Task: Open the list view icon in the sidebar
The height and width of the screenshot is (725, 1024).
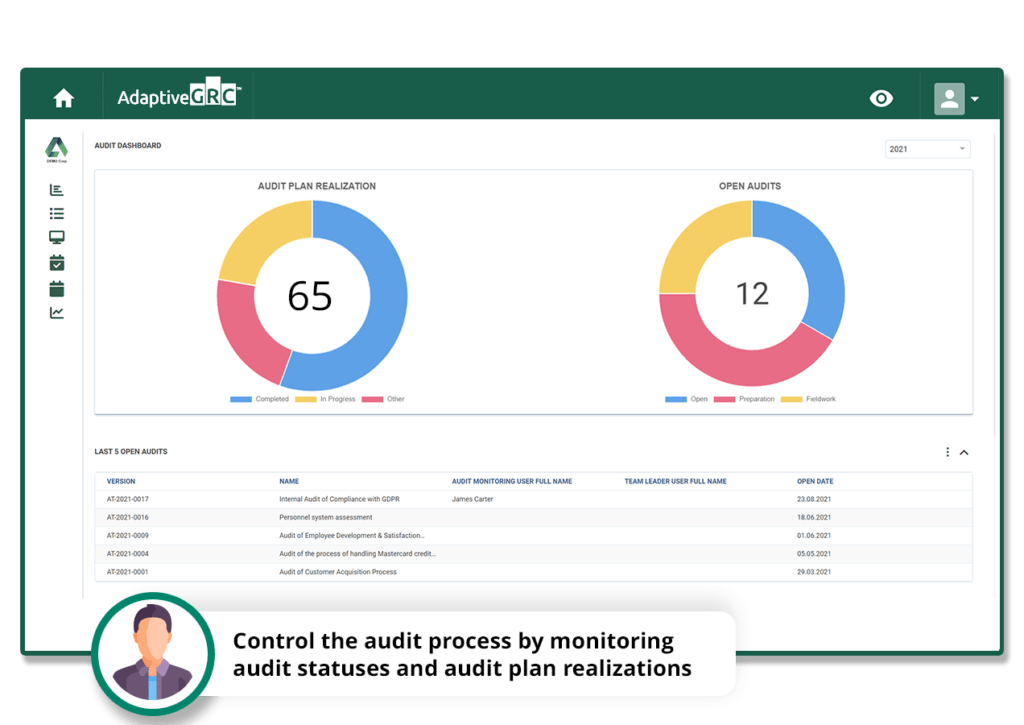Action: (57, 213)
